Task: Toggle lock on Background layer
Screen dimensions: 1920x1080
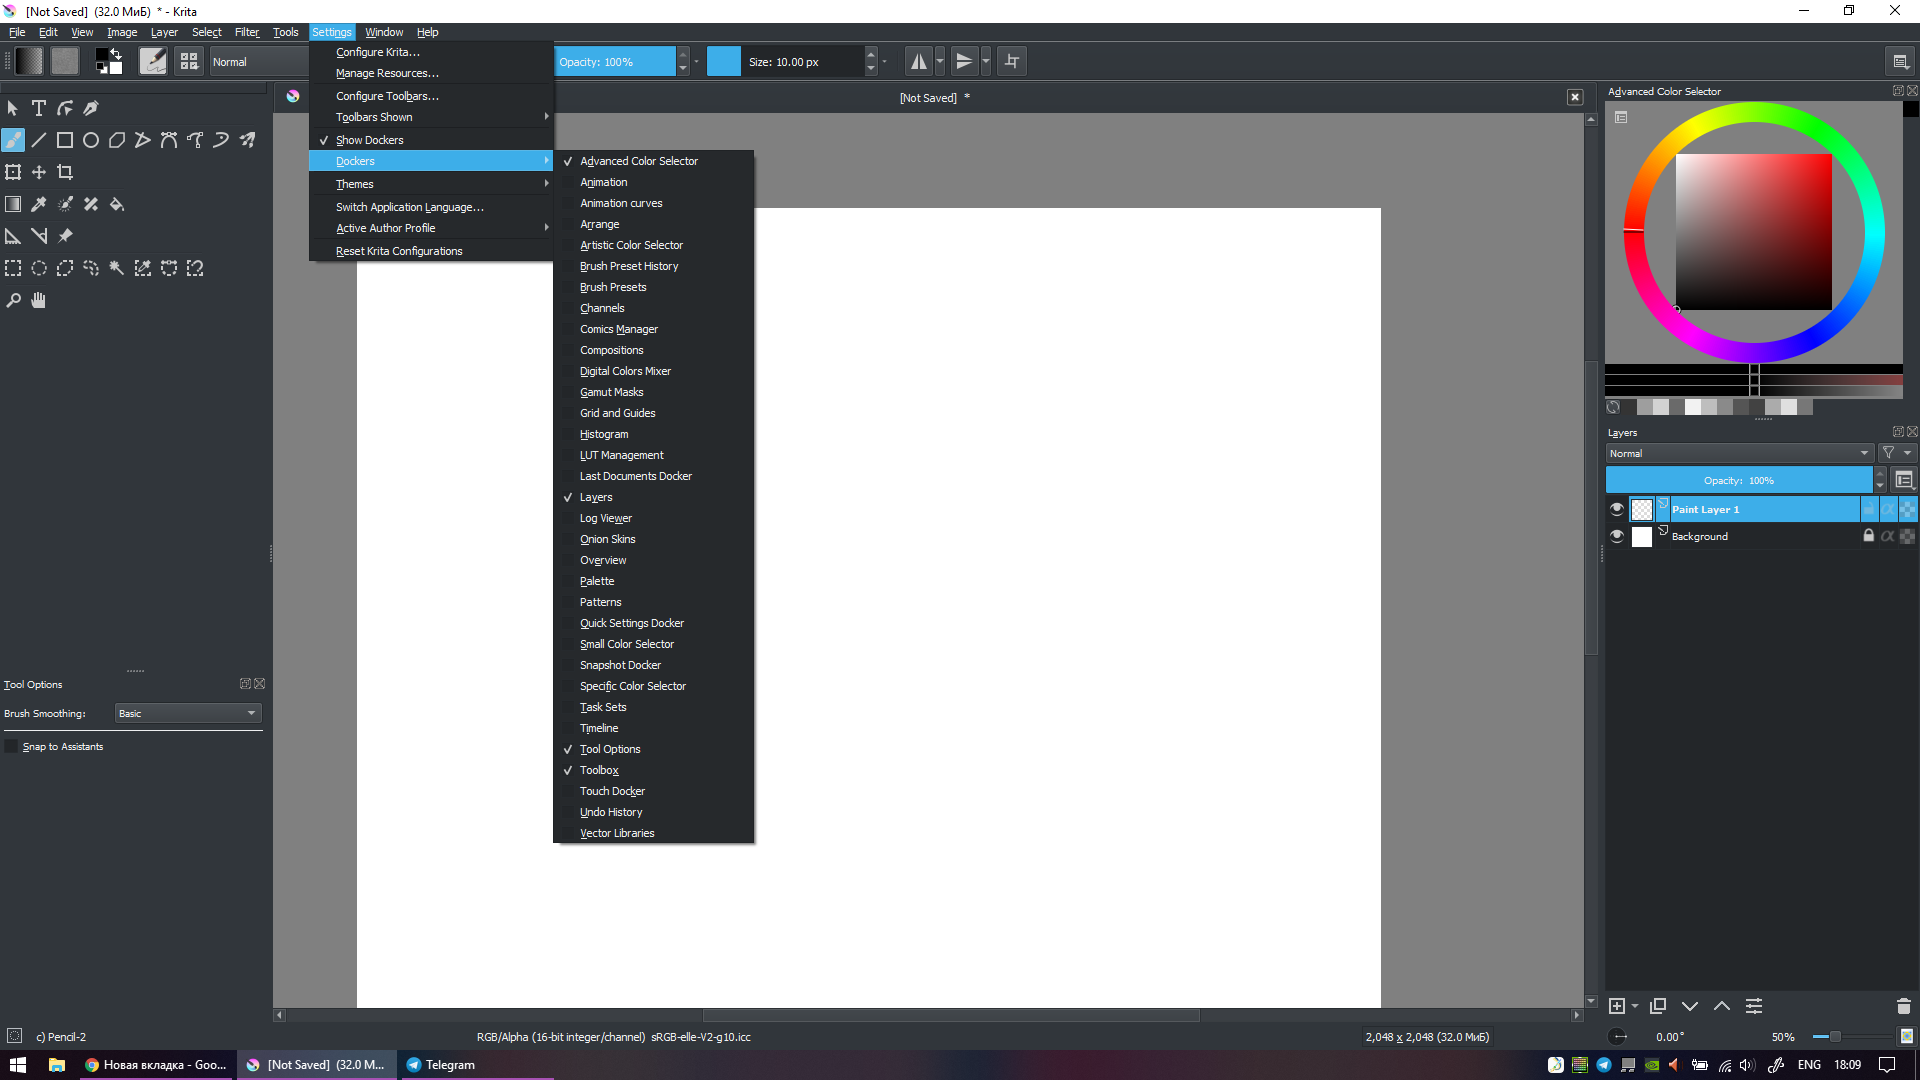Action: coord(1868,536)
